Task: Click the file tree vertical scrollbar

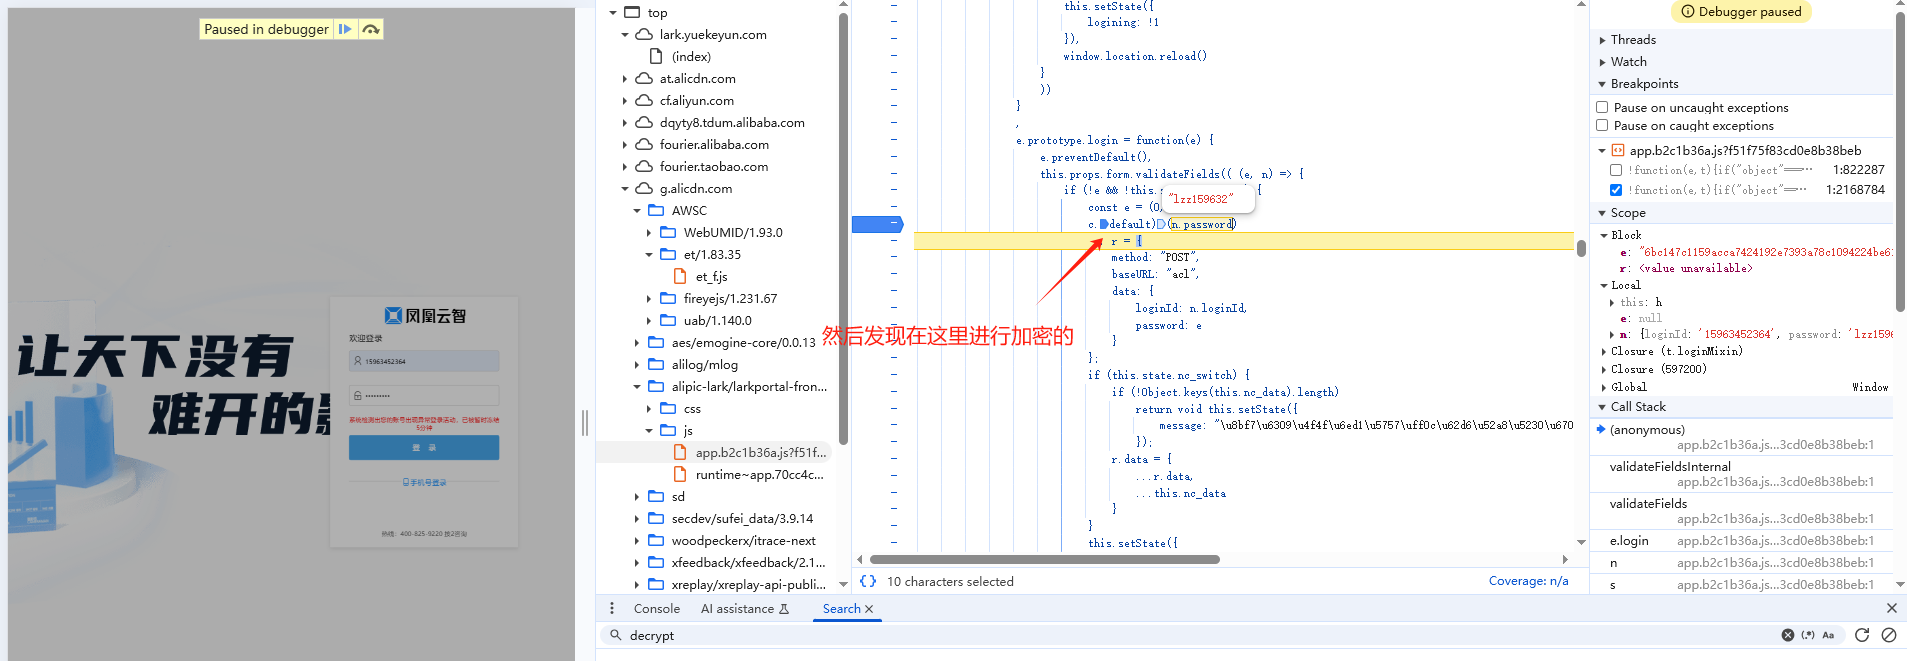Action: click(x=843, y=230)
